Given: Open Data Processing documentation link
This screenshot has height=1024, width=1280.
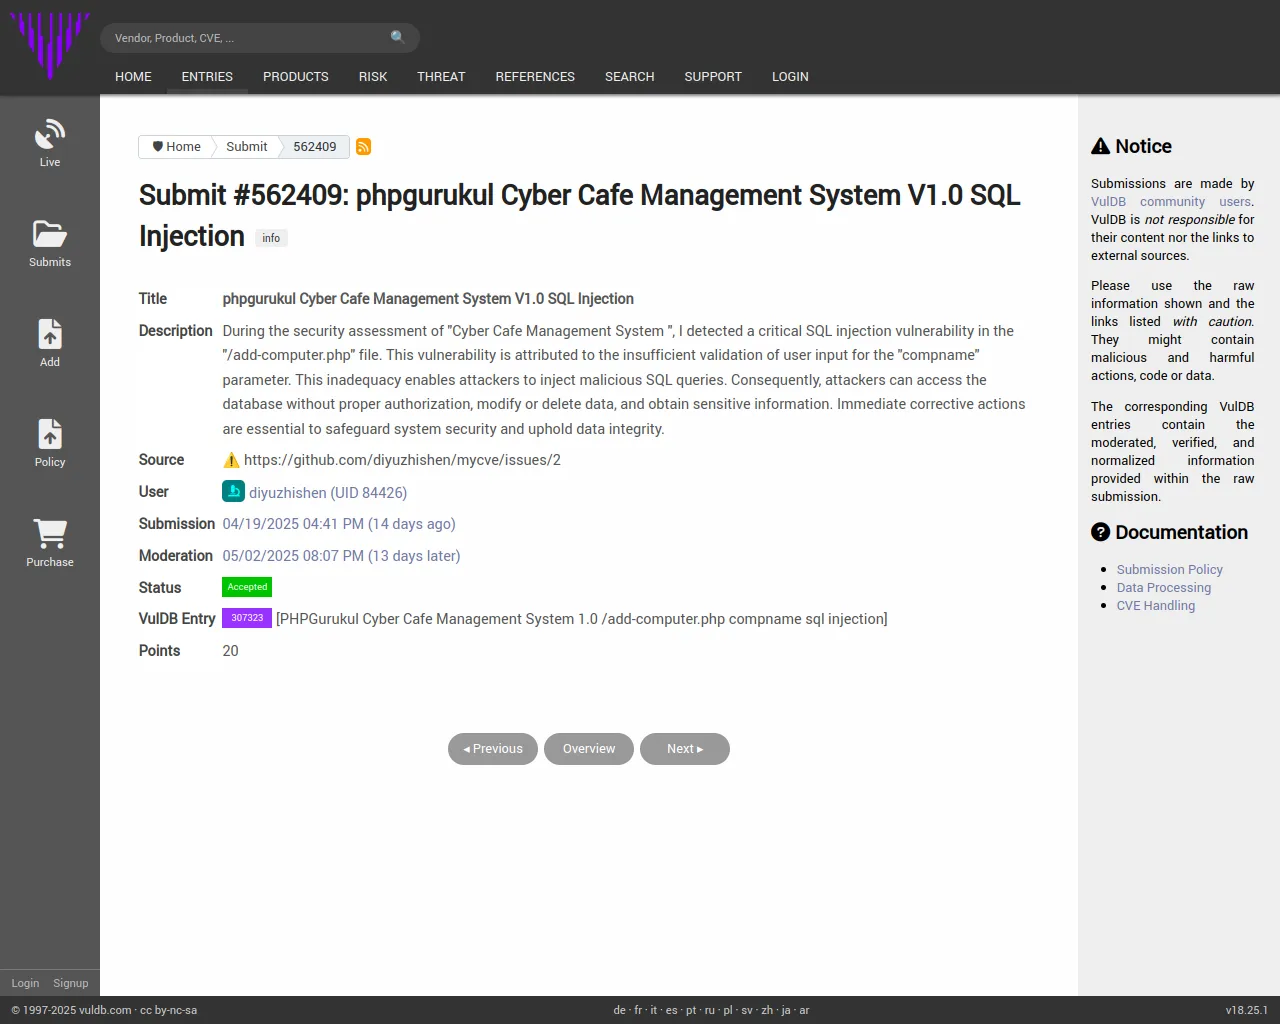Looking at the screenshot, I should [x=1164, y=588].
